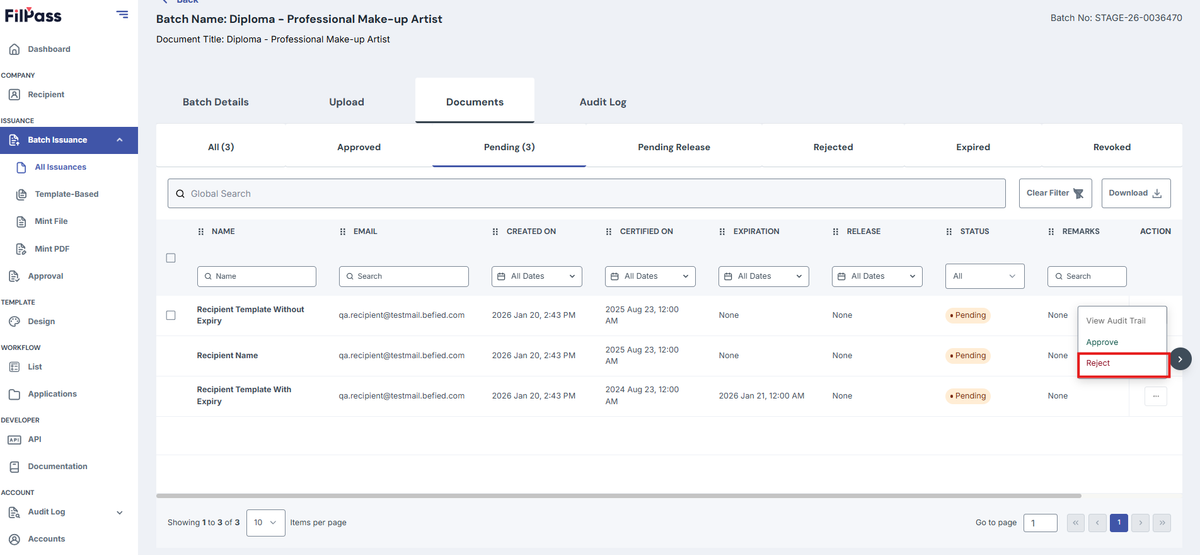Show Revoked documents tab

click(x=1112, y=147)
